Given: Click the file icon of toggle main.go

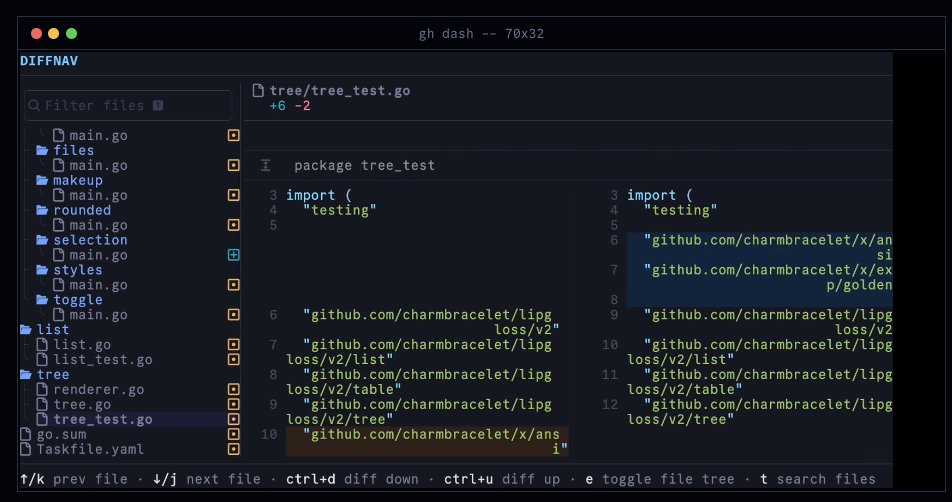Looking at the screenshot, I should point(58,314).
